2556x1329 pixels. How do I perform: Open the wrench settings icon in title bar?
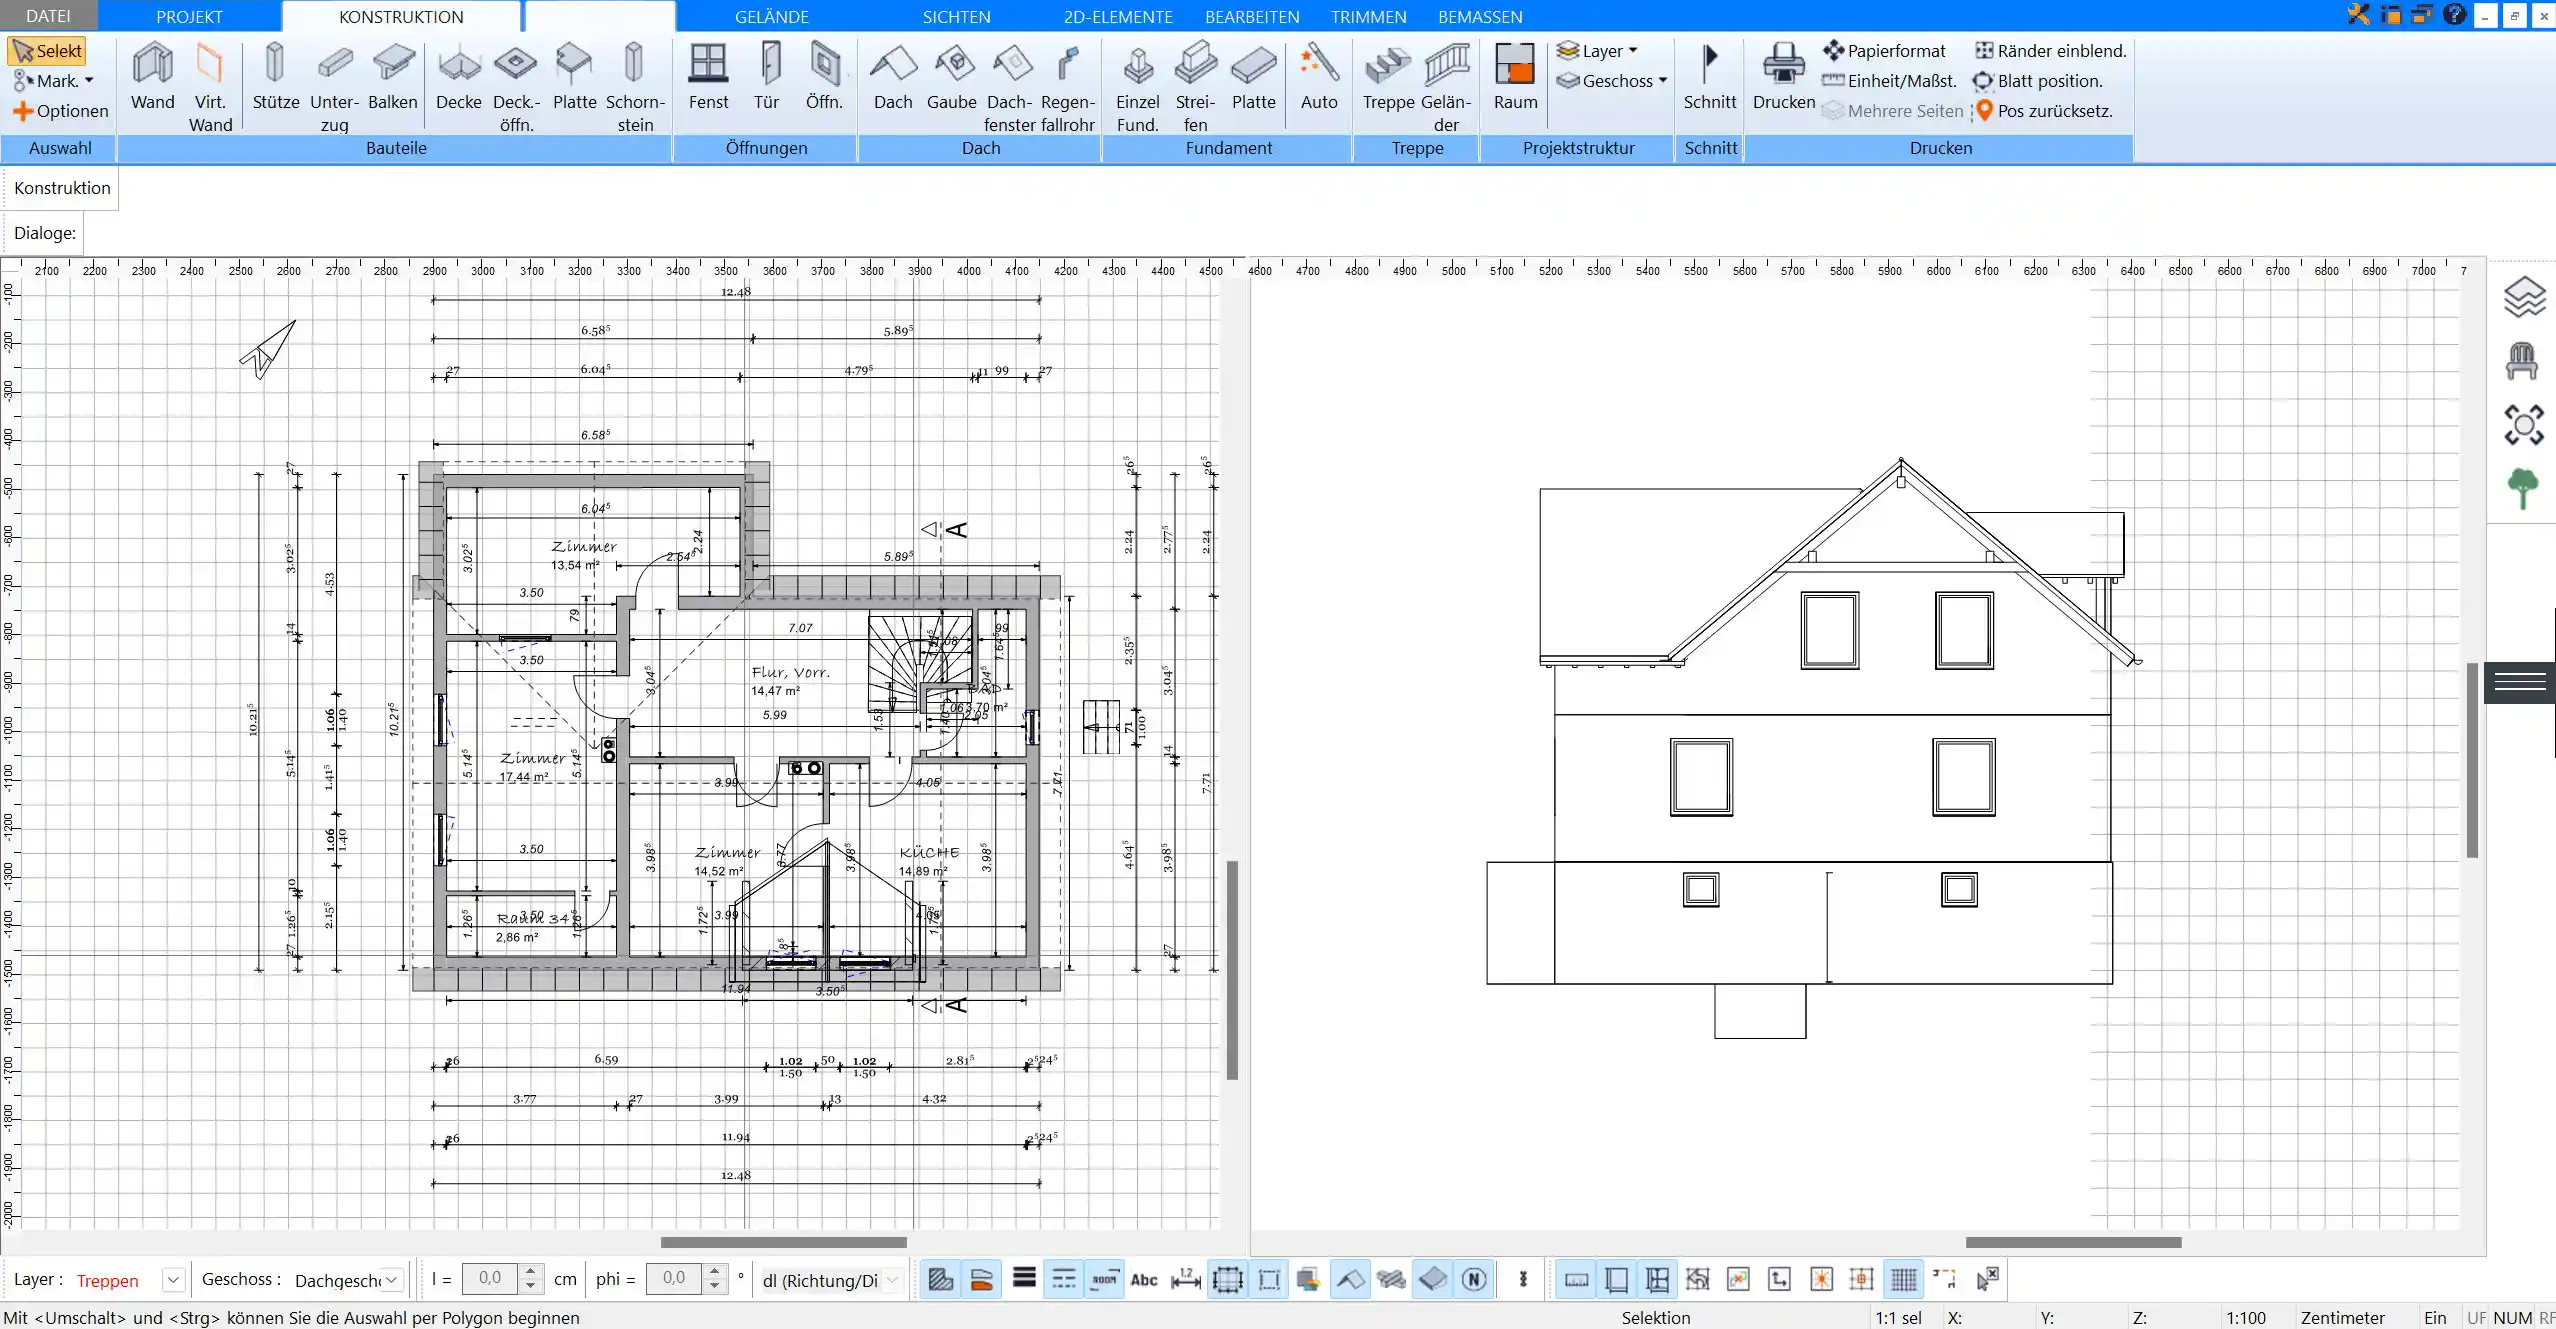click(x=2359, y=14)
